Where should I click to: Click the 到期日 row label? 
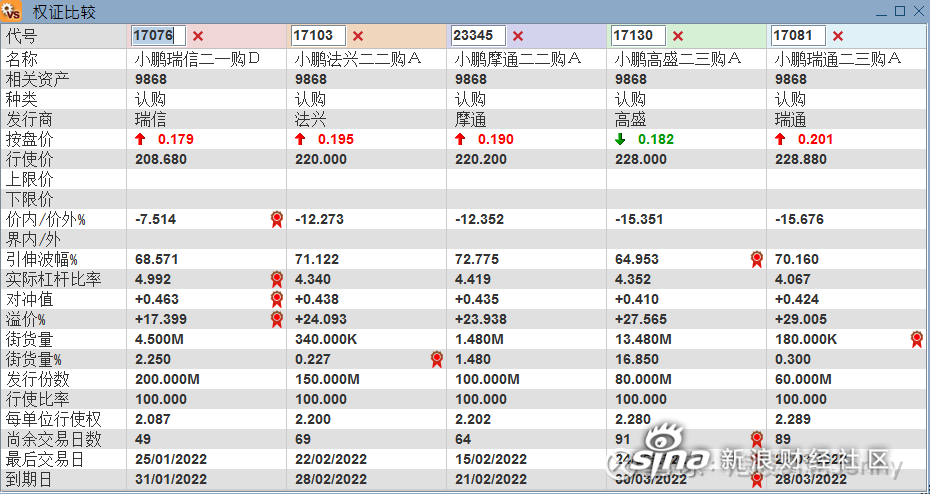point(29,479)
